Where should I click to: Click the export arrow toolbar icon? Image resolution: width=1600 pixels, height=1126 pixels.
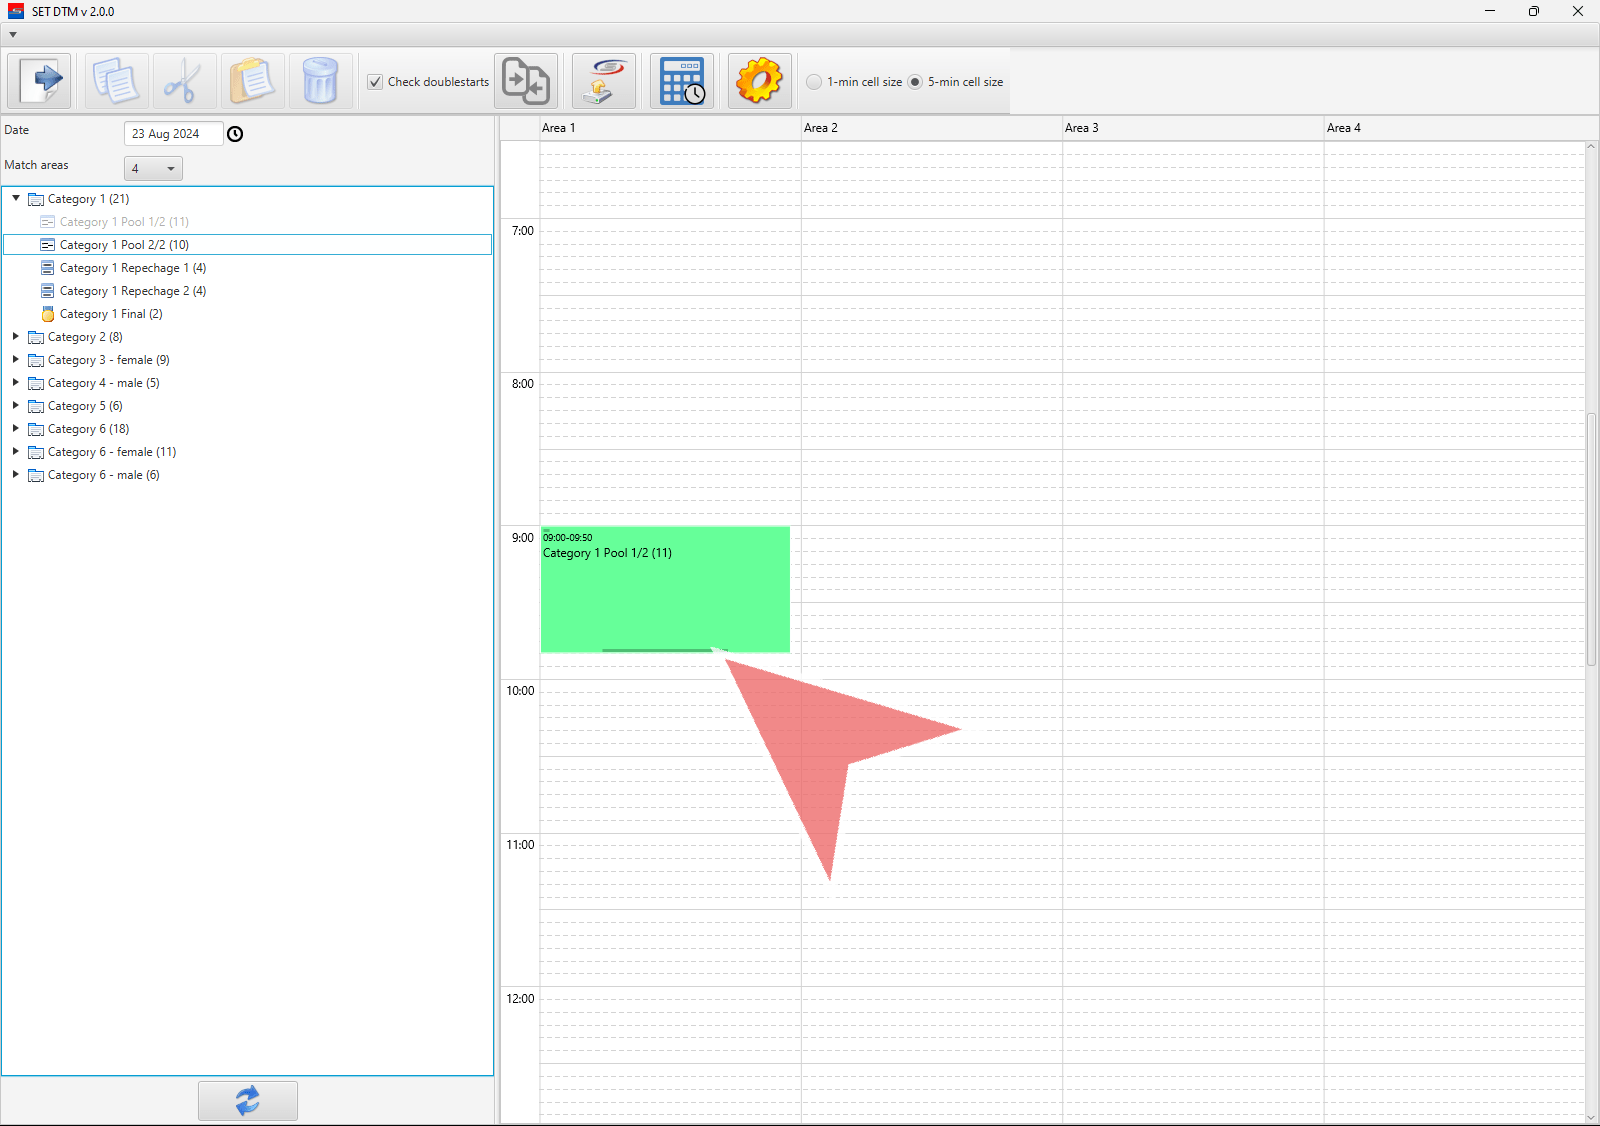[x=40, y=81]
